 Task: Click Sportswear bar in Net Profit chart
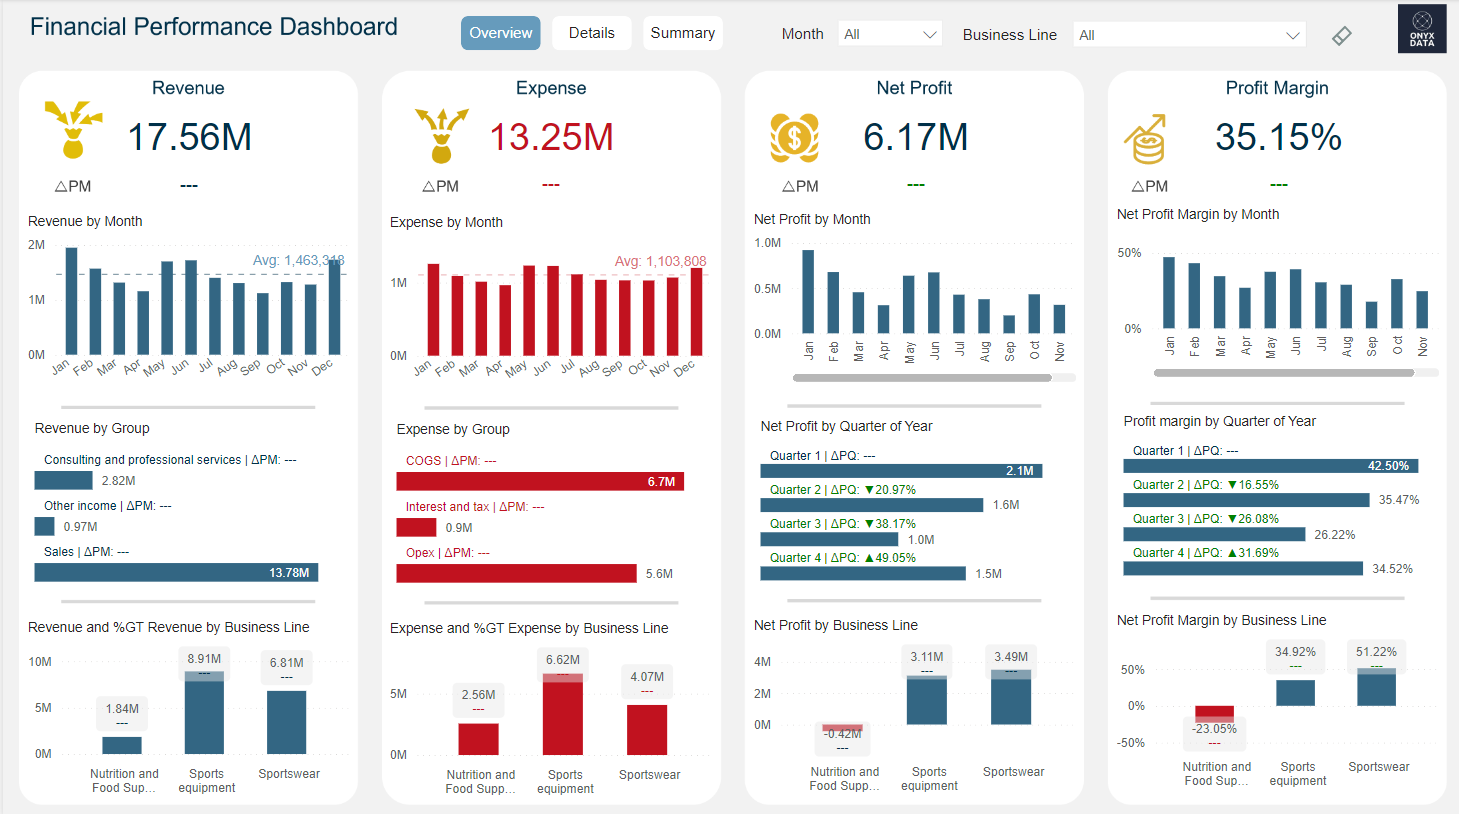(1010, 700)
